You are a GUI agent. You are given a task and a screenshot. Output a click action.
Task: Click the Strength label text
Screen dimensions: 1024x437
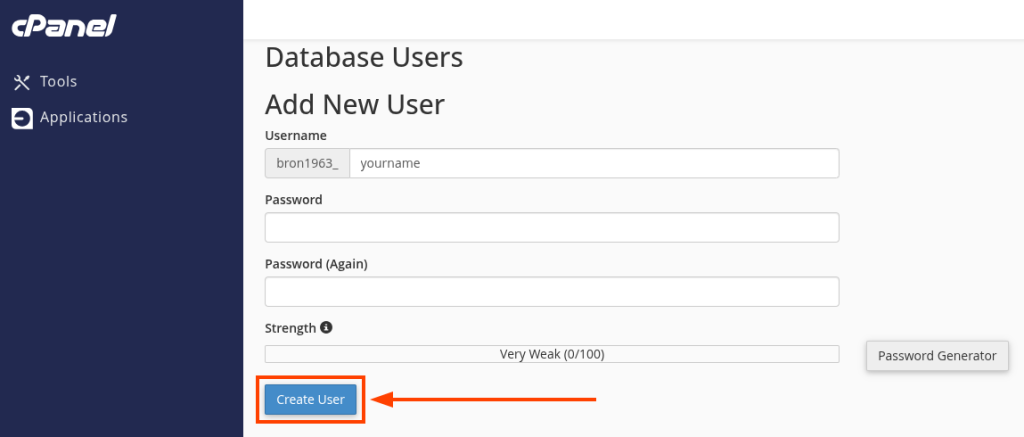point(290,328)
